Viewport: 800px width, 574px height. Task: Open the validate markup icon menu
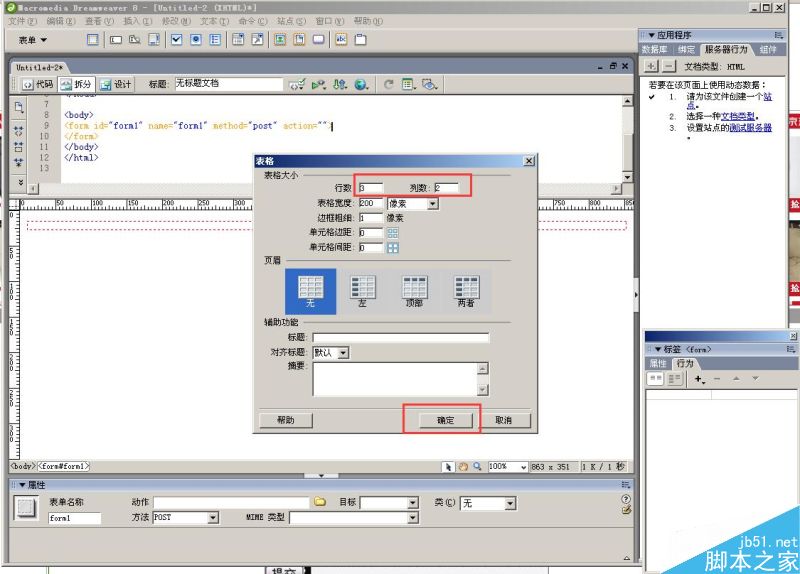297,84
